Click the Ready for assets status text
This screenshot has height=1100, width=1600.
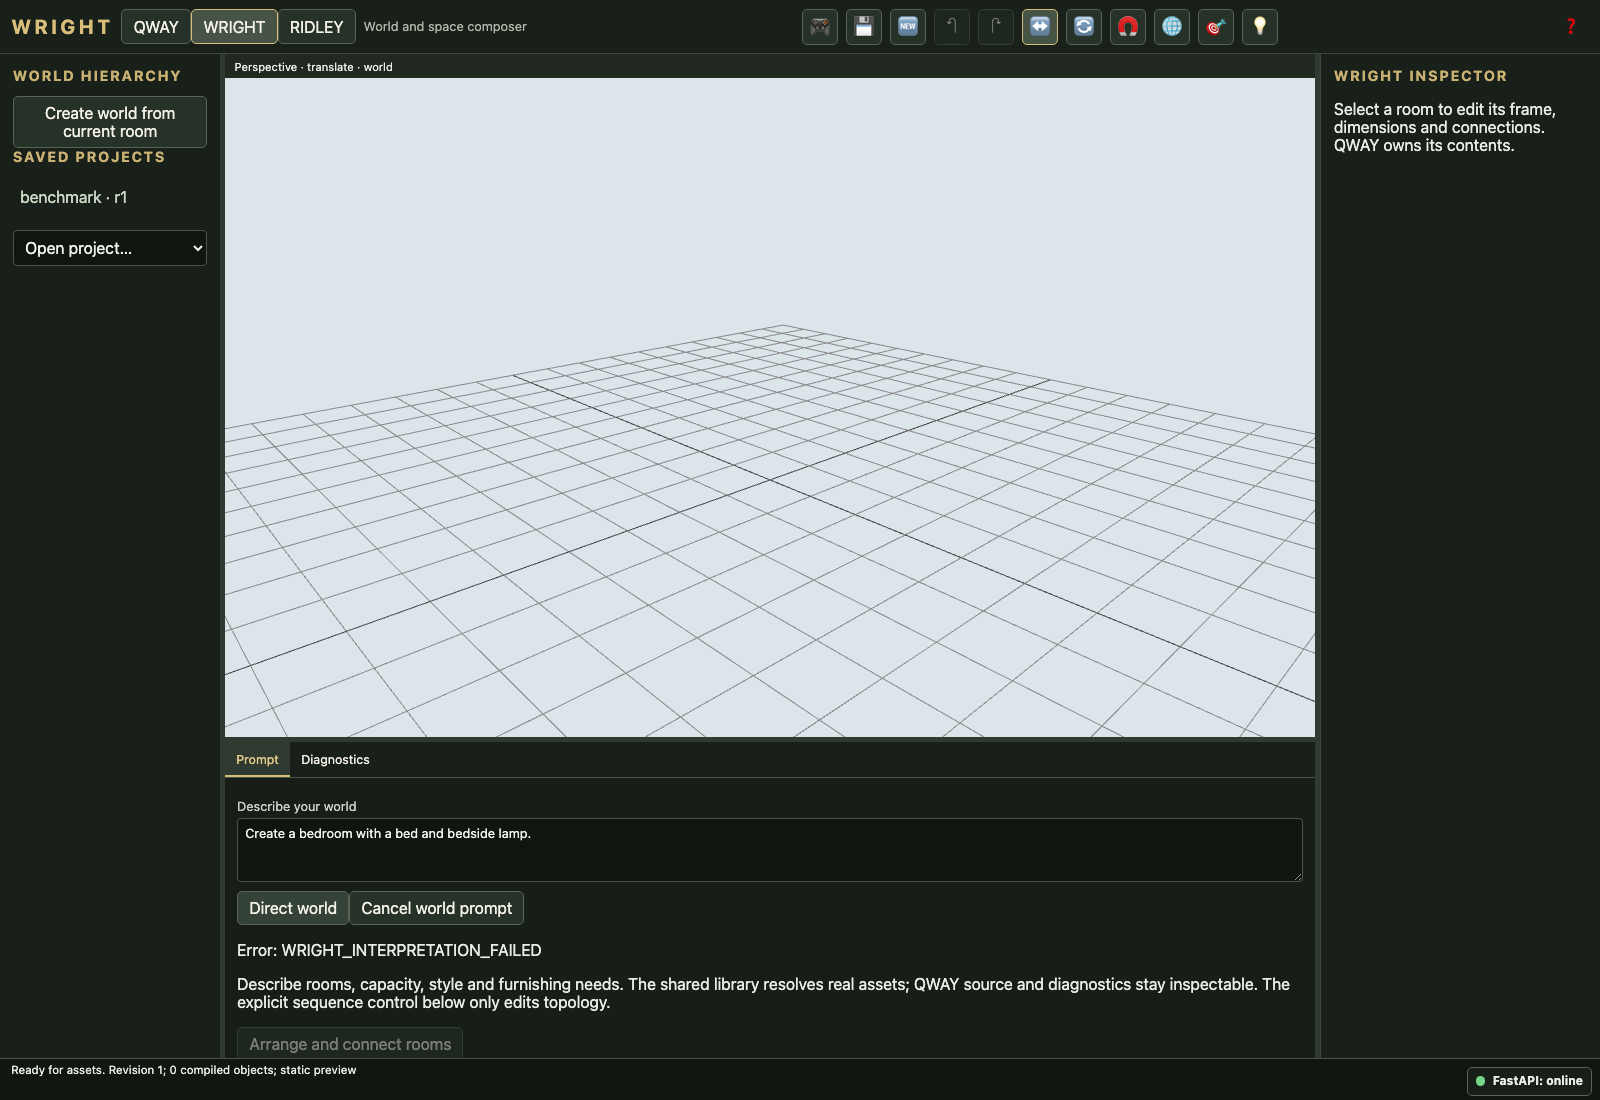[183, 1070]
